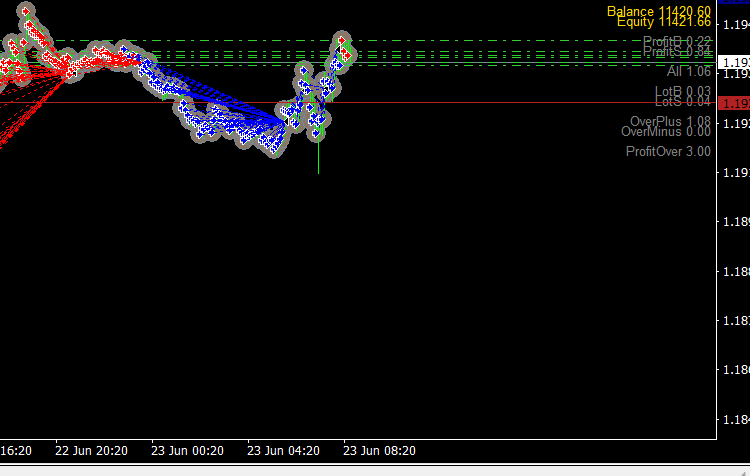Image resolution: width=750 pixels, height=476 pixels.
Task: Click the red horizontal price line
Action: tap(358, 102)
